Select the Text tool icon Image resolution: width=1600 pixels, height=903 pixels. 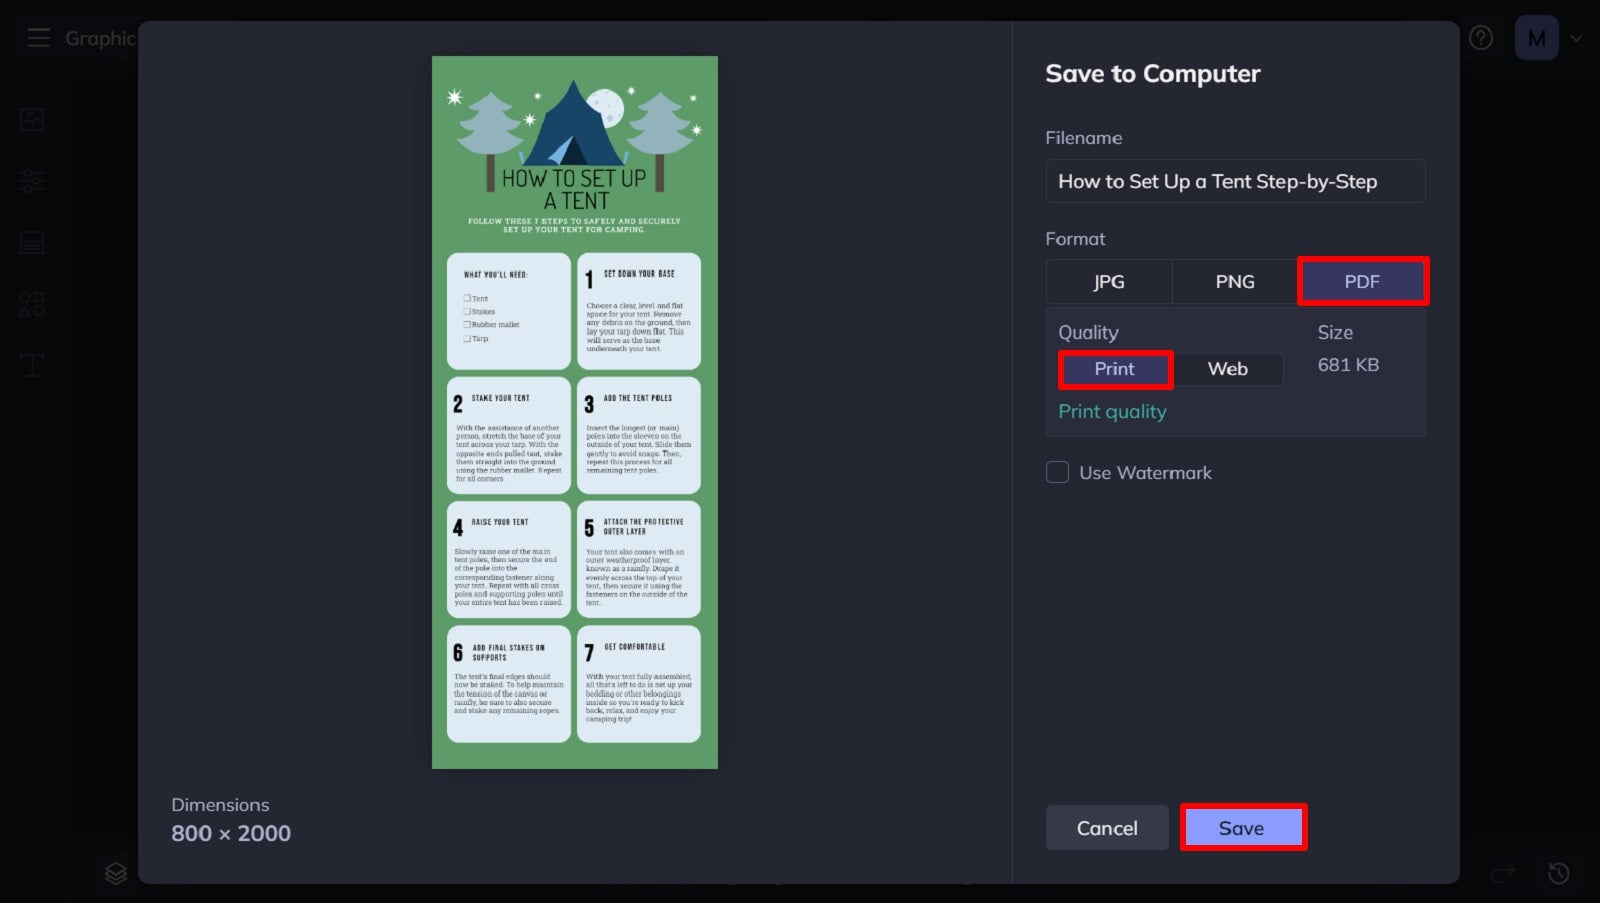pyautogui.click(x=31, y=365)
